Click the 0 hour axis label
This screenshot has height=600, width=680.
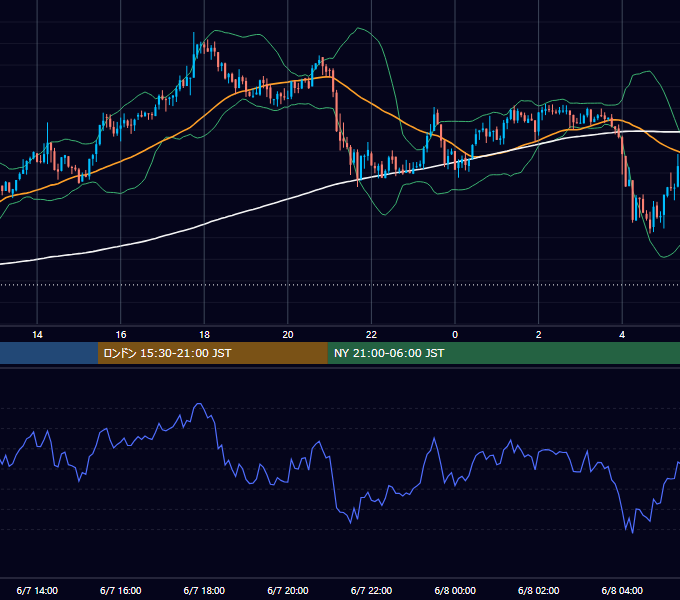(455, 335)
